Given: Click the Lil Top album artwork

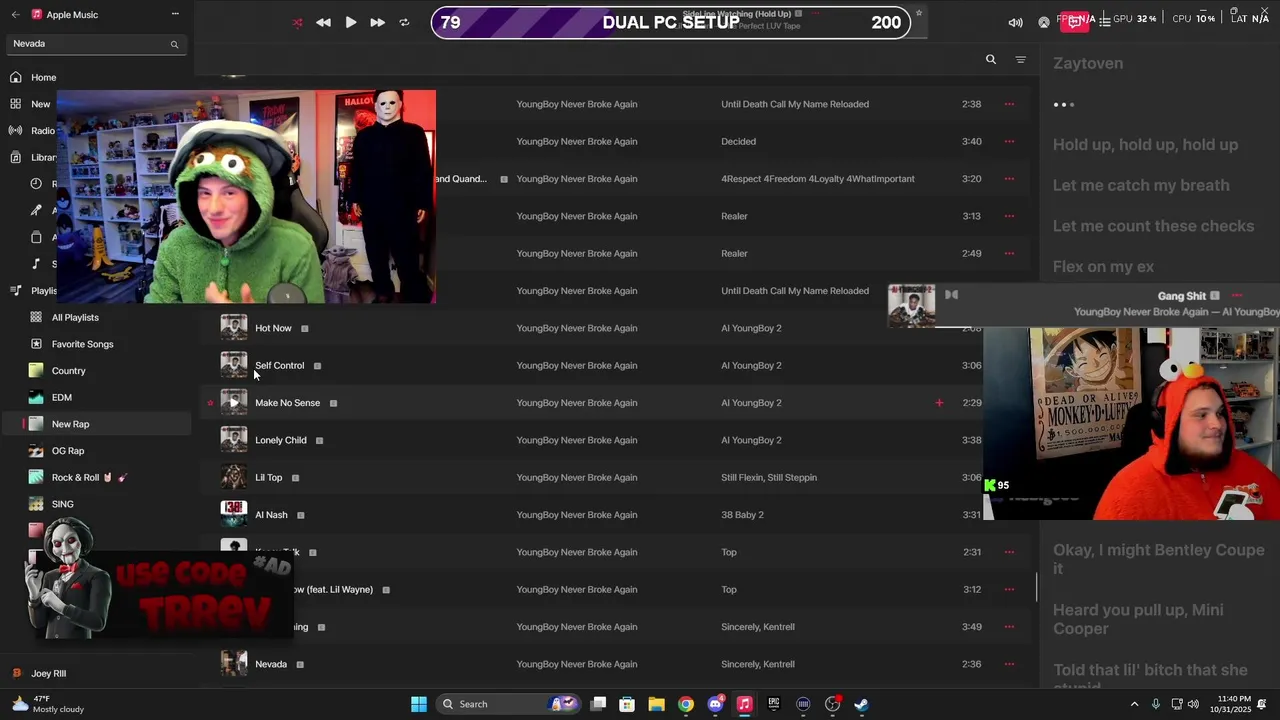Looking at the screenshot, I should tap(234, 477).
